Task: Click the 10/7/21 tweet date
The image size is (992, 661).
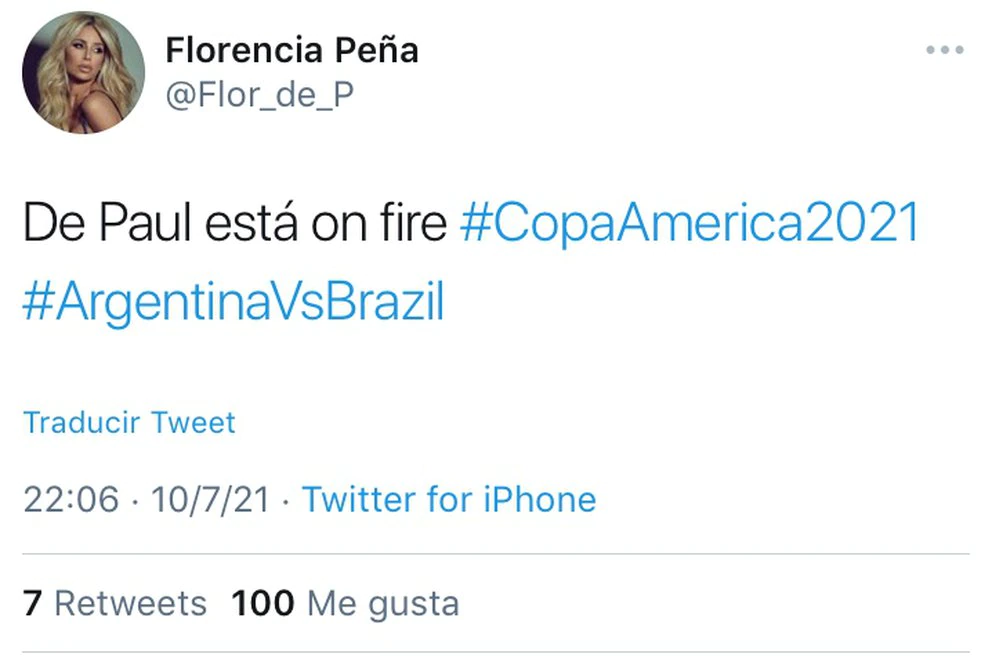Action: pos(210,499)
